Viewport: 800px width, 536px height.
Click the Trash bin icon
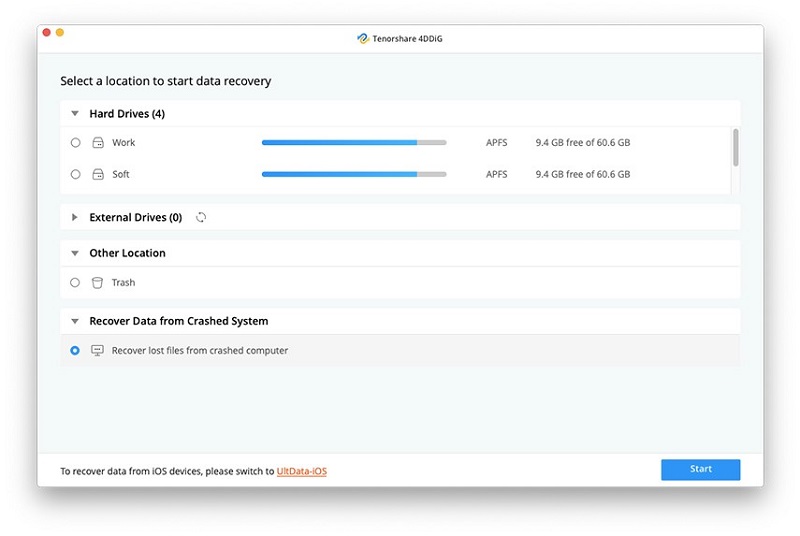[x=98, y=283]
